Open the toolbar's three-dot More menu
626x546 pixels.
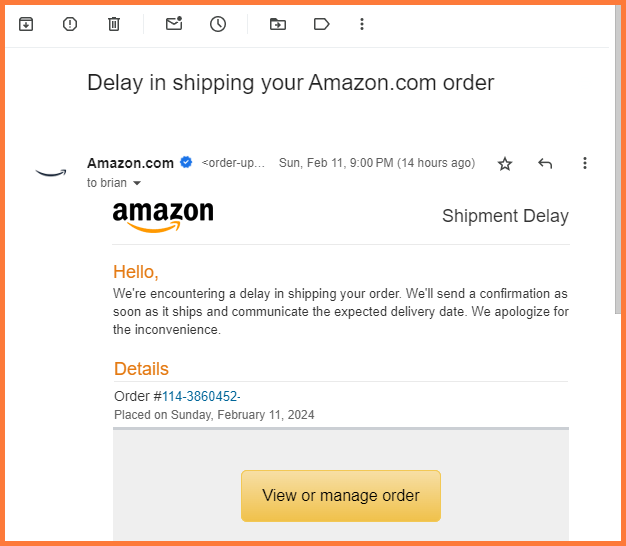coord(362,24)
